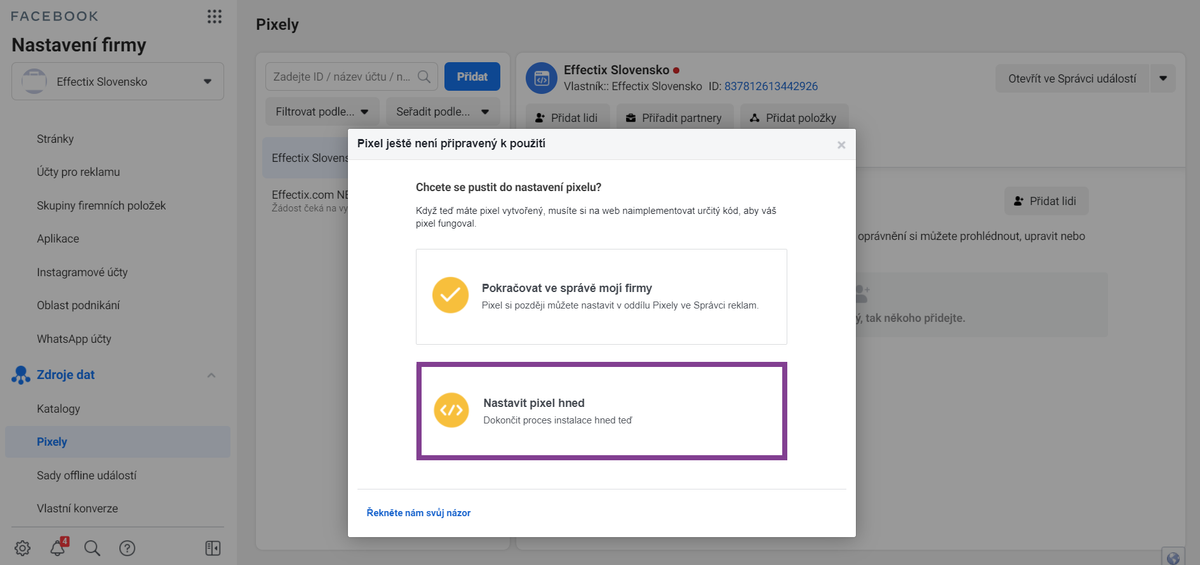Click Přidat lidi button under pixel header
The image size is (1200, 565).
567,118
